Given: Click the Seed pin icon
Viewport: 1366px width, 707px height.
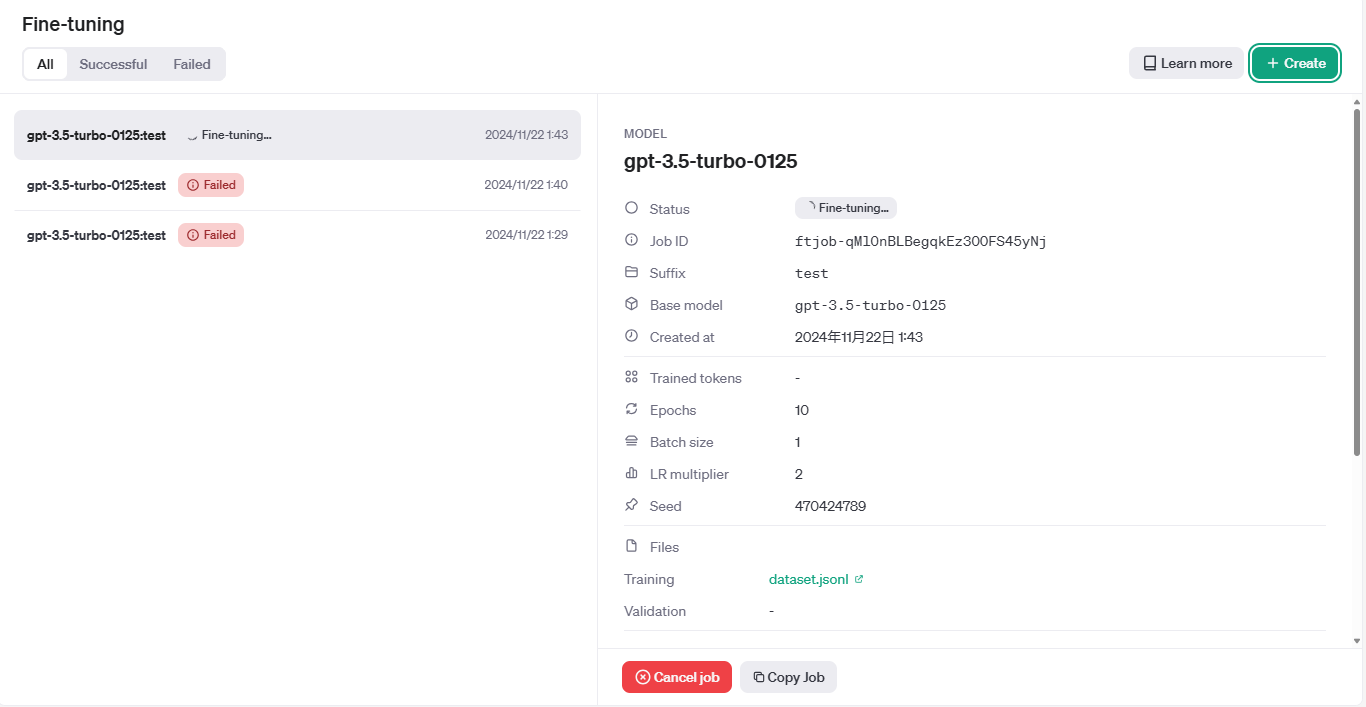Looking at the screenshot, I should [x=631, y=505].
